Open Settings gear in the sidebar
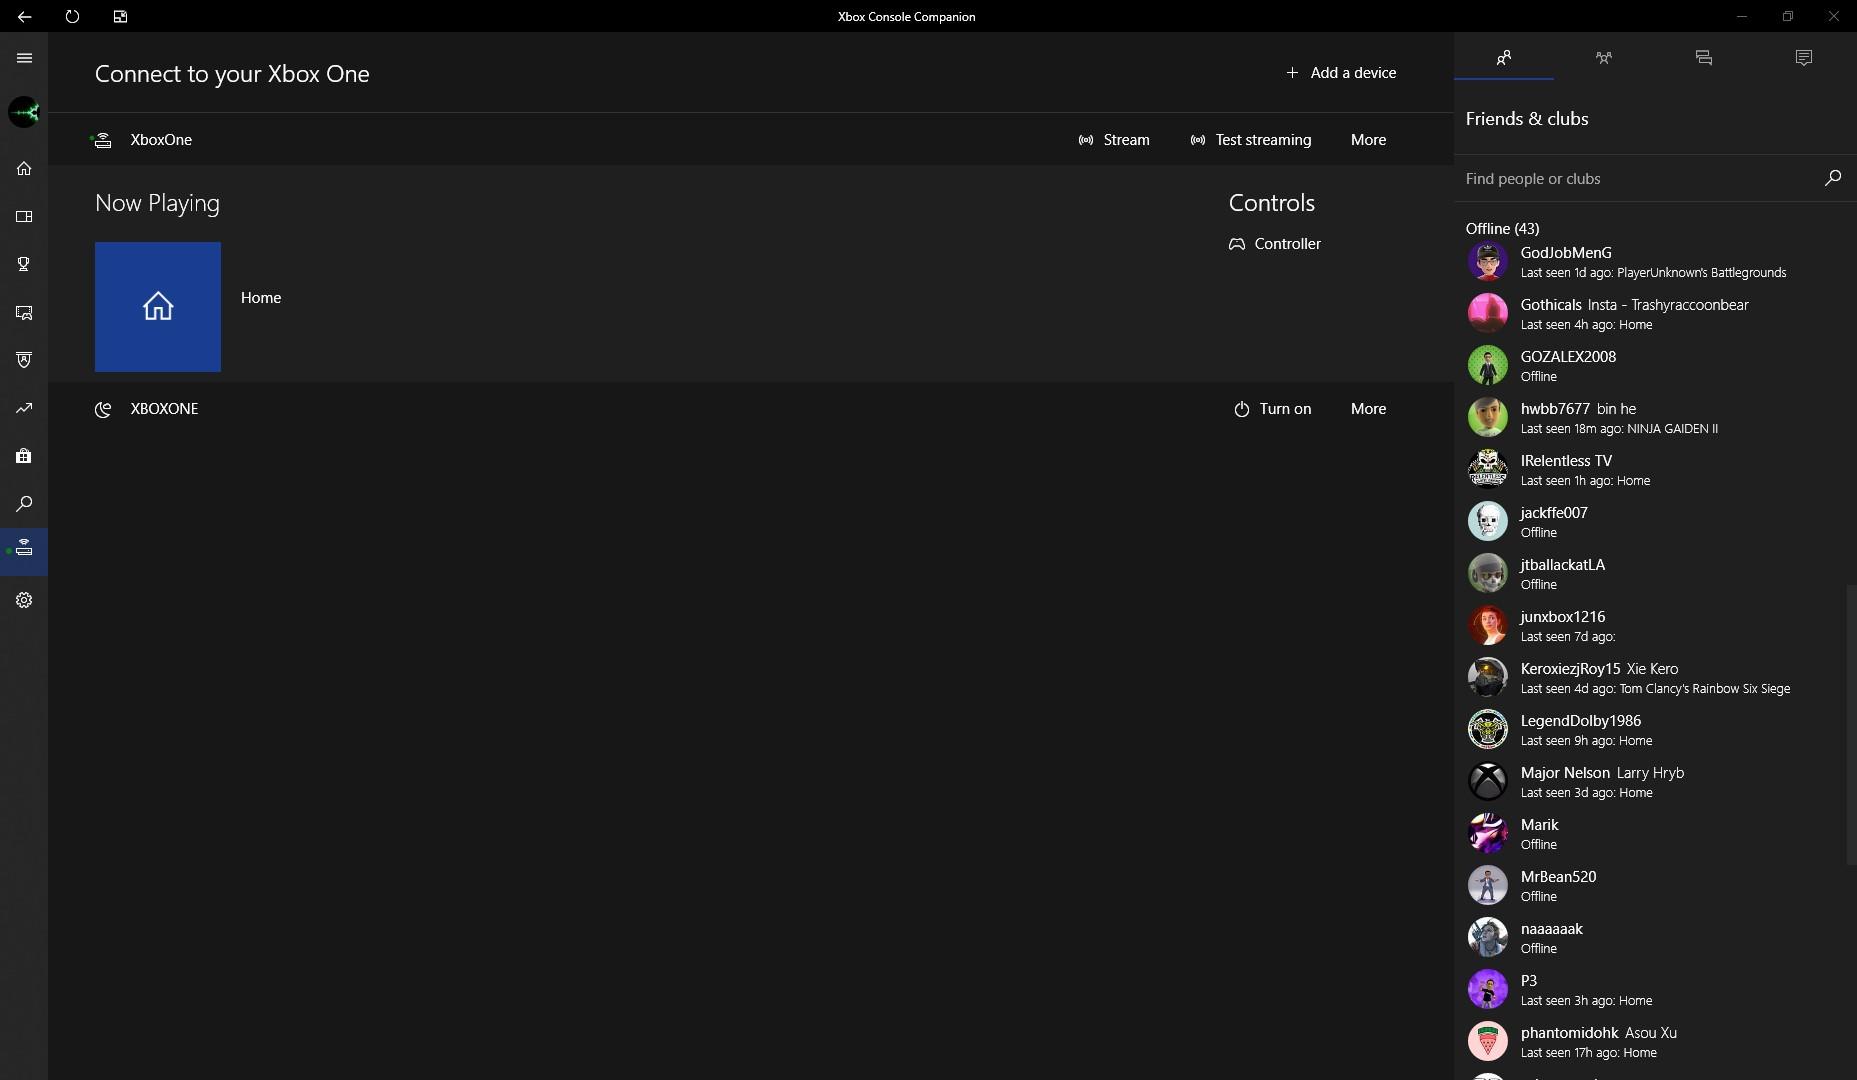The width and height of the screenshot is (1857, 1080). coord(24,600)
